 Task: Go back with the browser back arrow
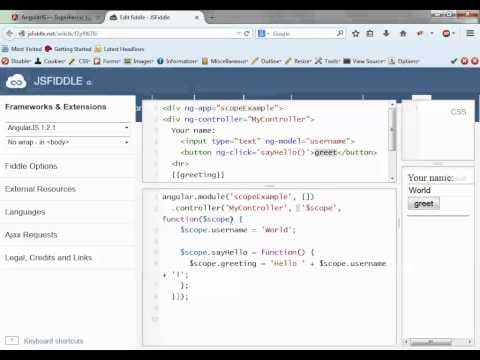click(10, 34)
